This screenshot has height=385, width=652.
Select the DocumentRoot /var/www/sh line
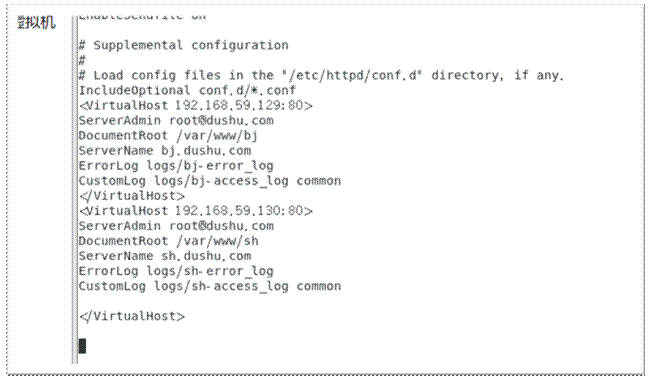[x=168, y=241]
